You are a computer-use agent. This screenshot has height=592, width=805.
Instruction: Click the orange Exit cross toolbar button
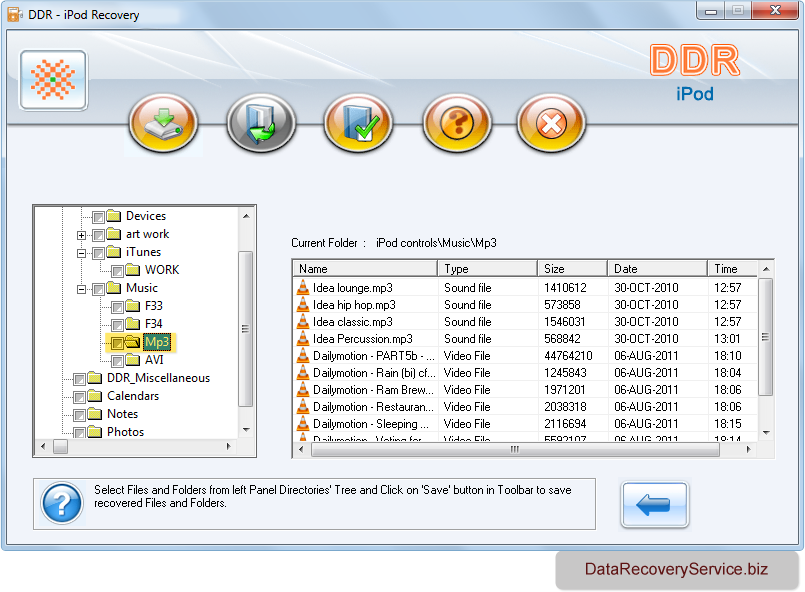pyautogui.click(x=551, y=123)
